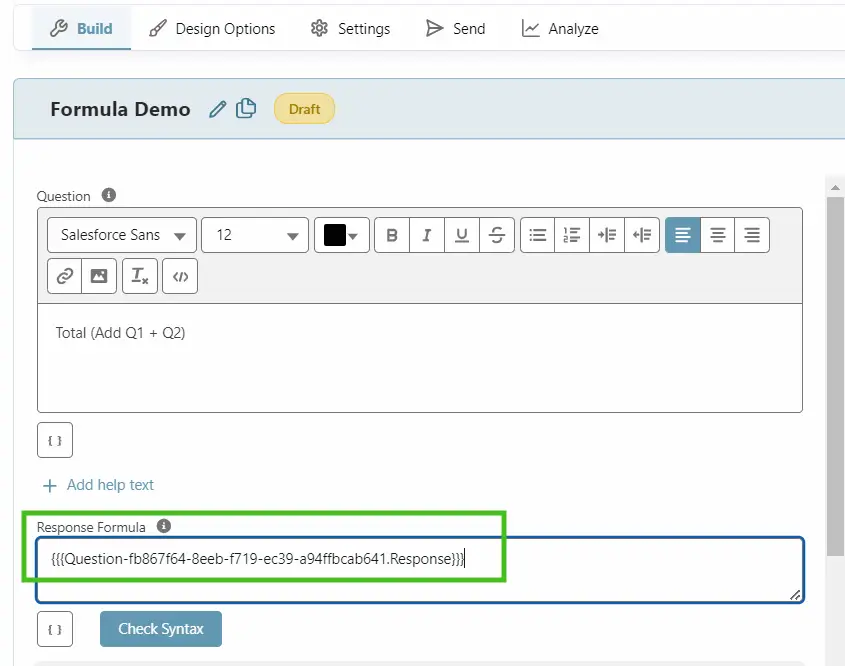The image size is (845, 666).
Task: Toggle bold formatting
Action: pos(392,235)
